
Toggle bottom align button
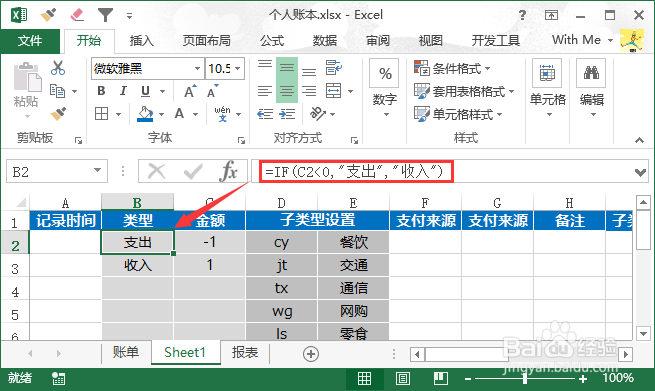click(309, 72)
